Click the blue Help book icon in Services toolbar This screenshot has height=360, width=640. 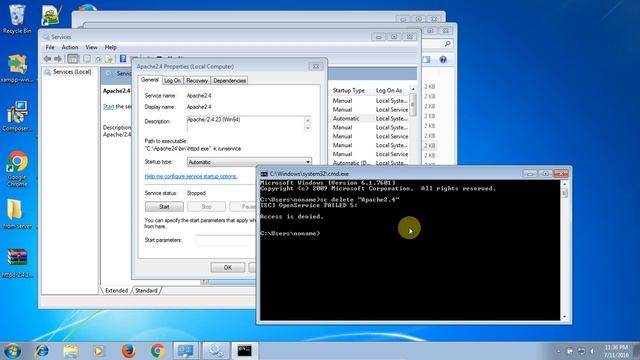point(123,59)
